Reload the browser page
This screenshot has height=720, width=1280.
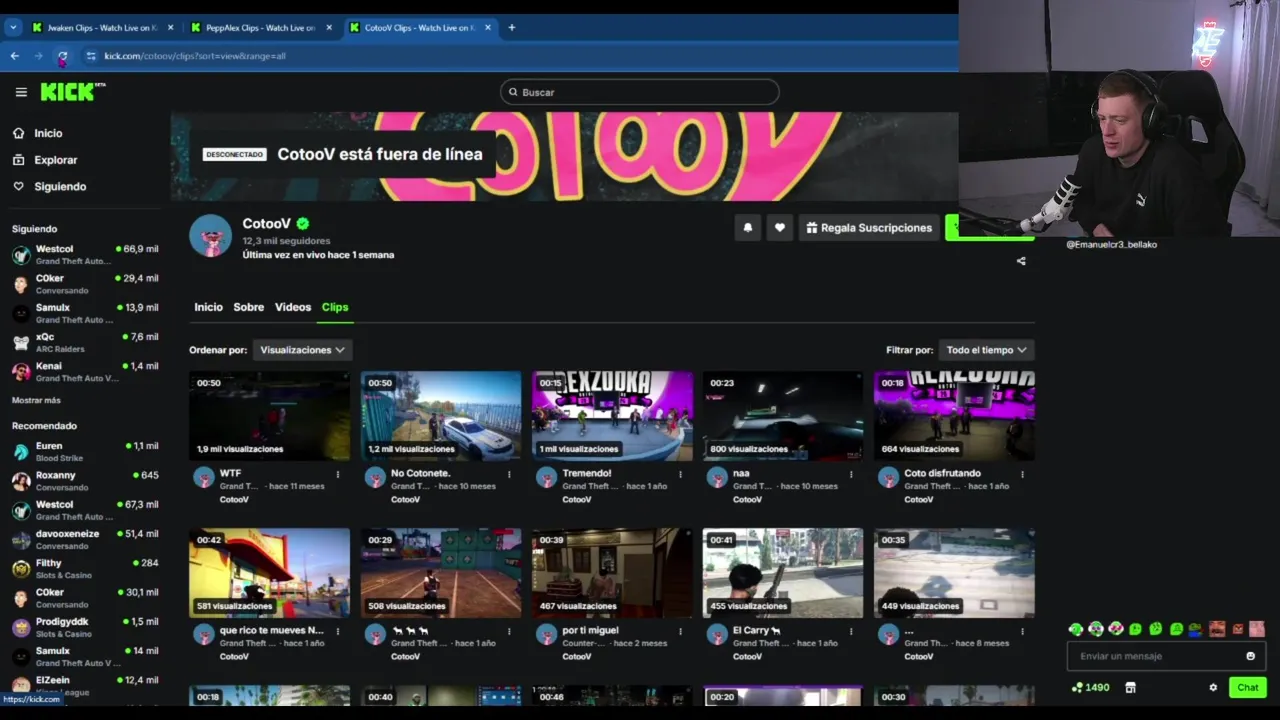tap(62, 56)
